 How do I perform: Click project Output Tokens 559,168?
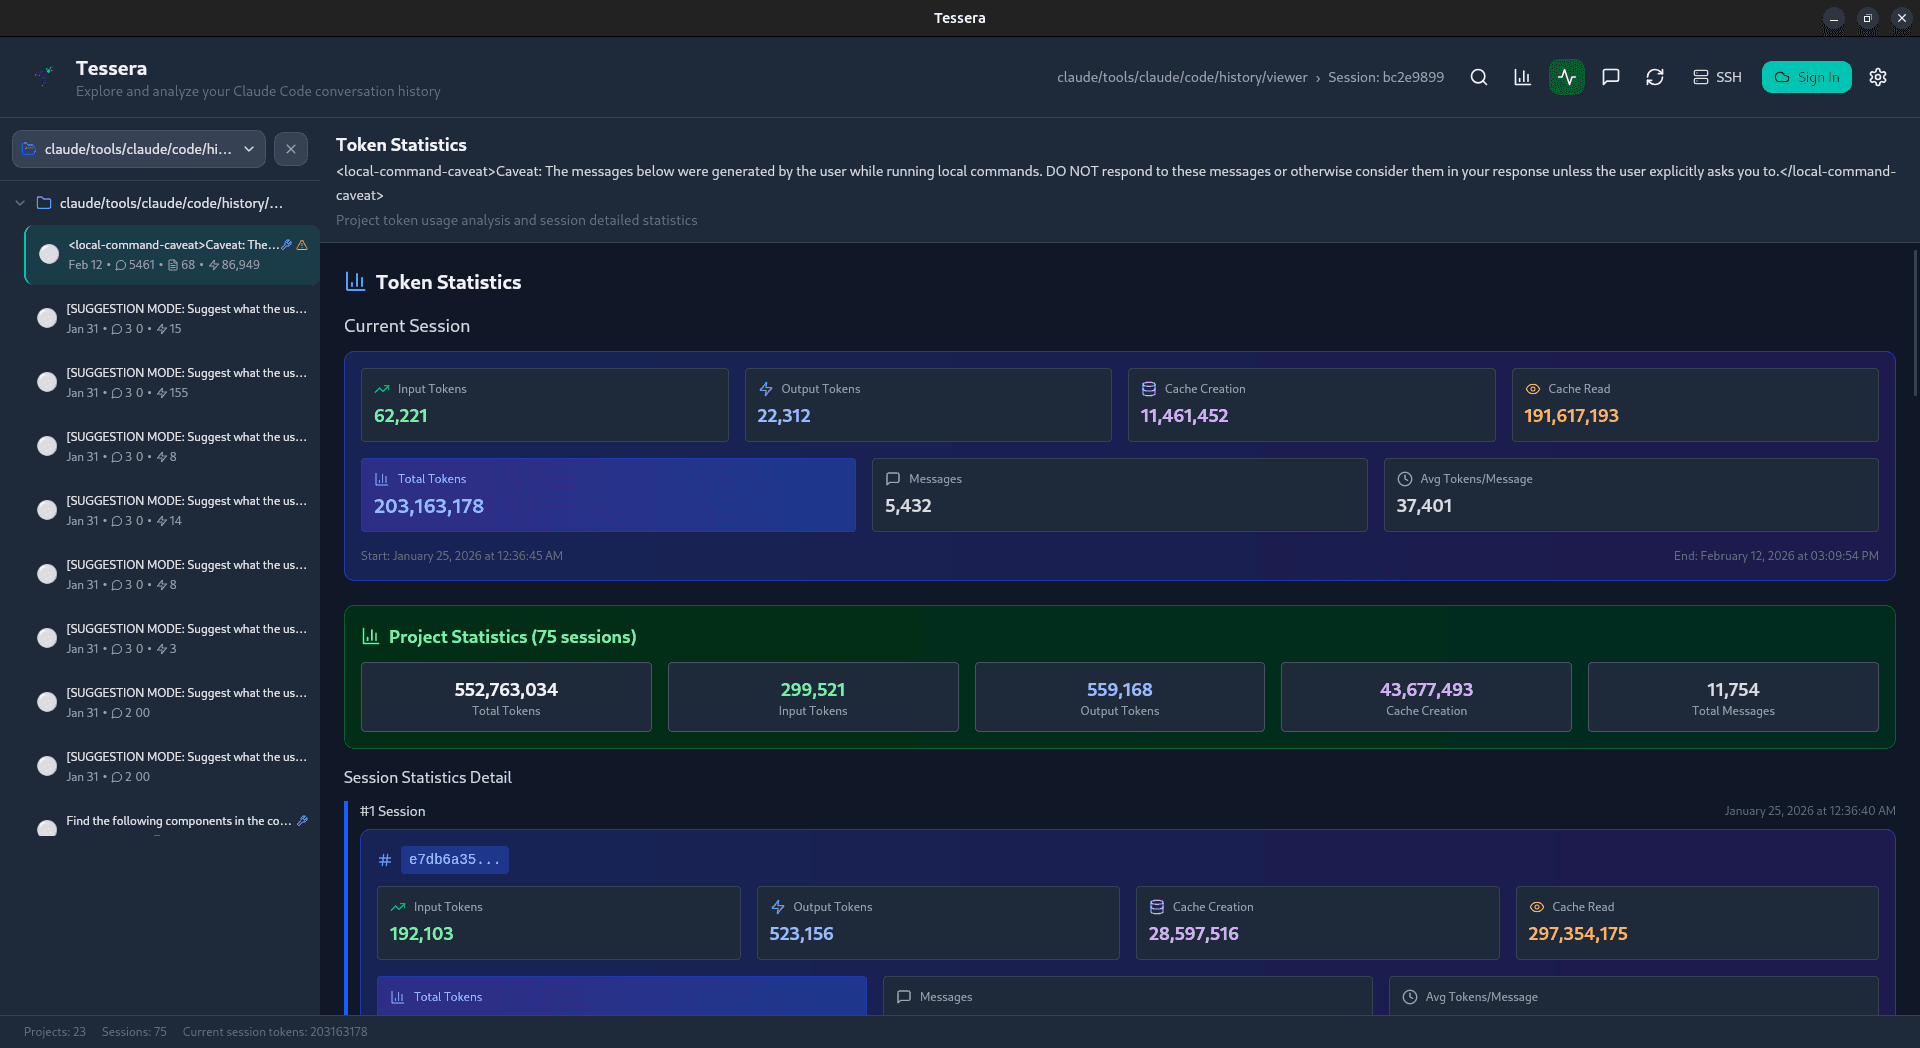[1120, 697]
